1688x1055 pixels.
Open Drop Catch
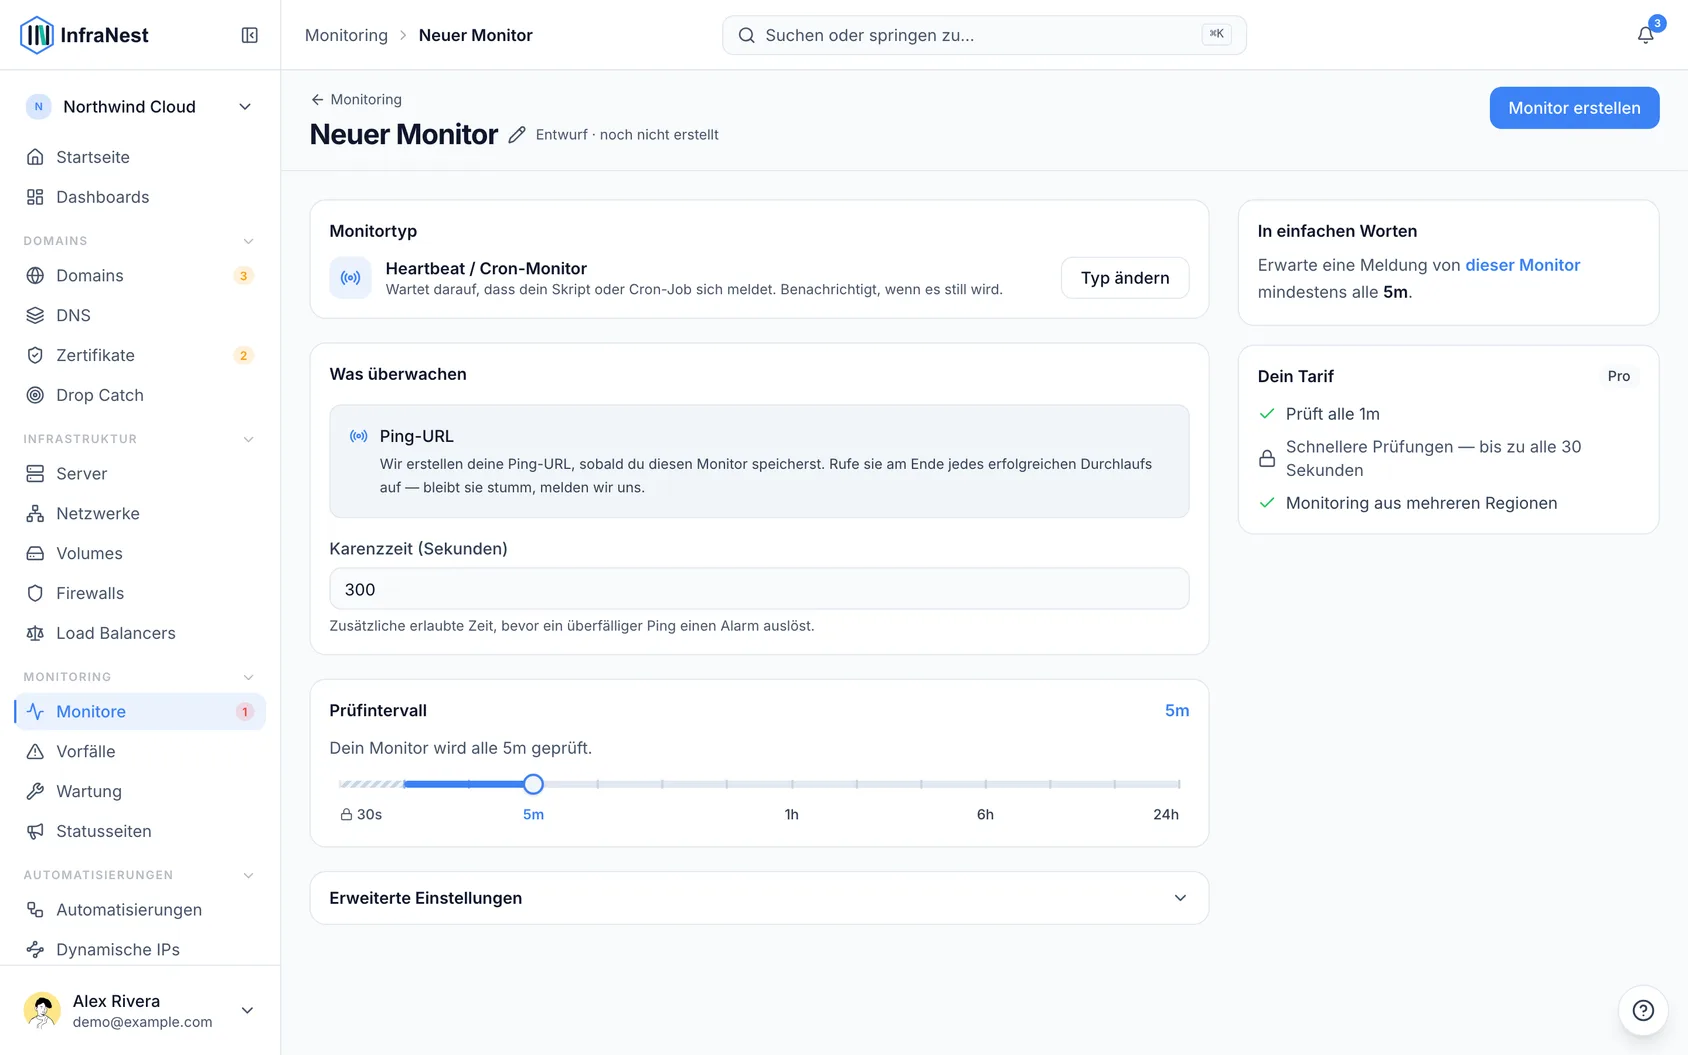[x=140, y=395]
